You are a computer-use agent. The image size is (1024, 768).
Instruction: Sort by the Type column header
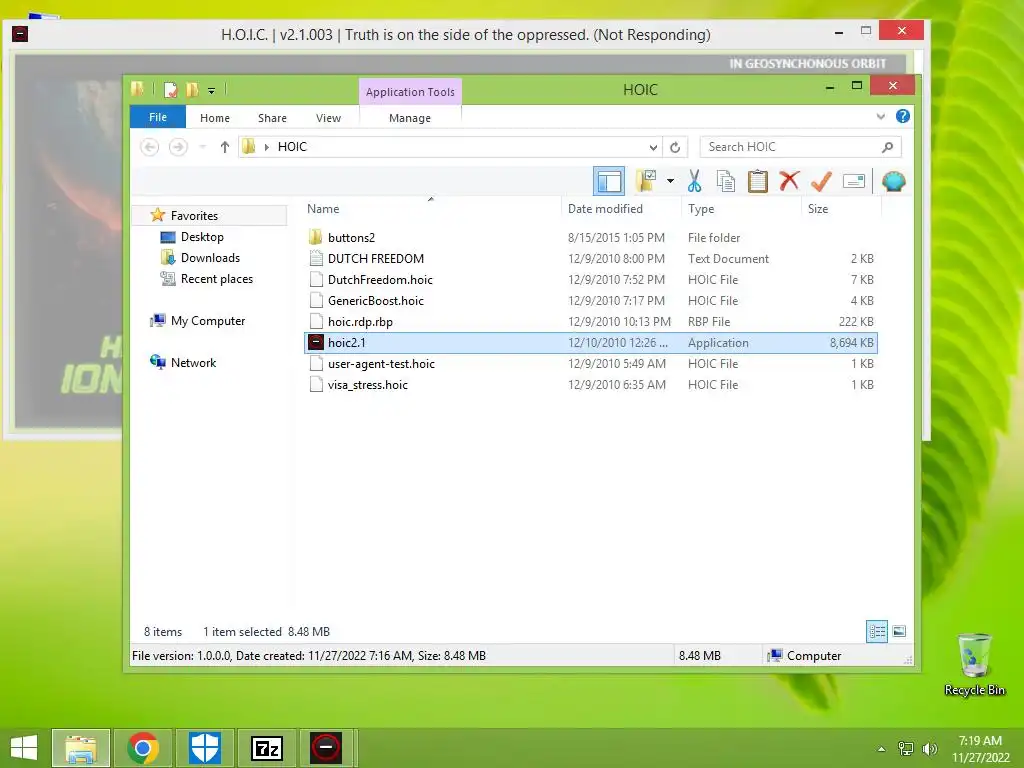pos(741,209)
